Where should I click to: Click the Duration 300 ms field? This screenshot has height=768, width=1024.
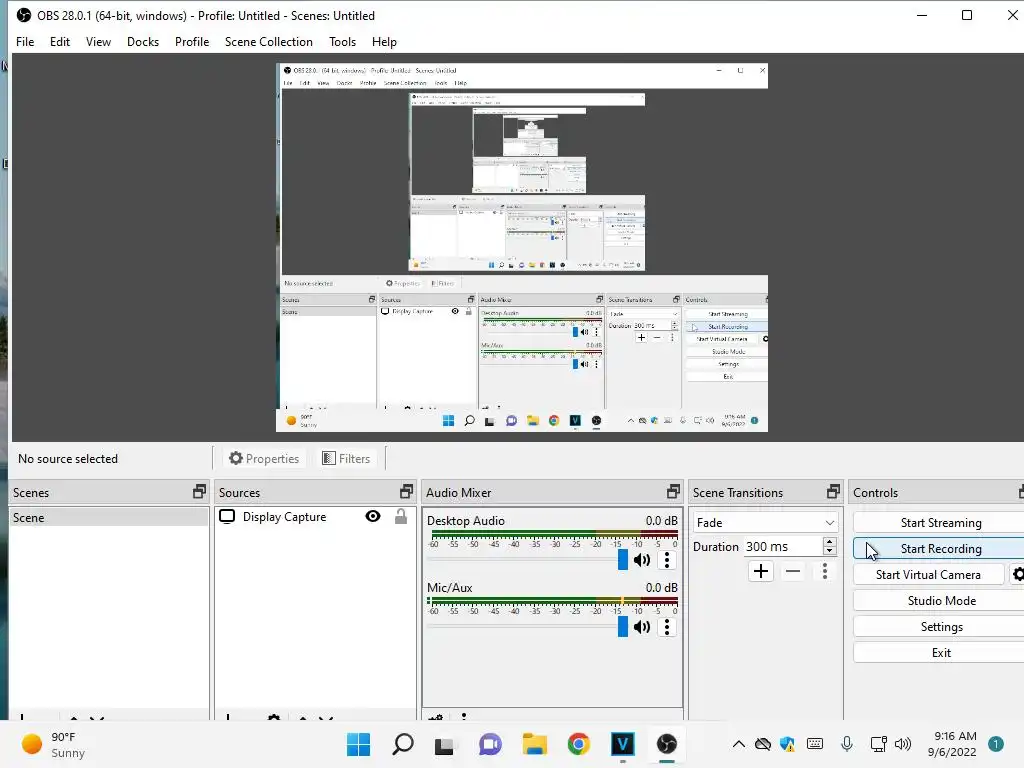(782, 547)
